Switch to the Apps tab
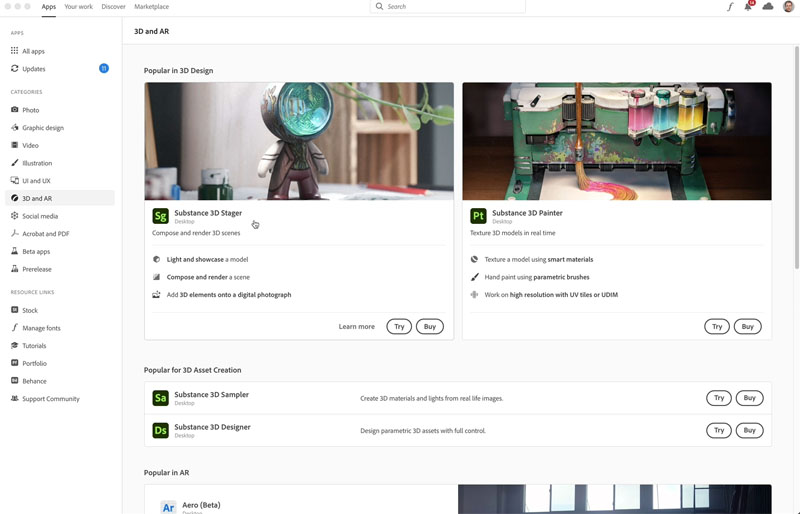 pos(48,7)
